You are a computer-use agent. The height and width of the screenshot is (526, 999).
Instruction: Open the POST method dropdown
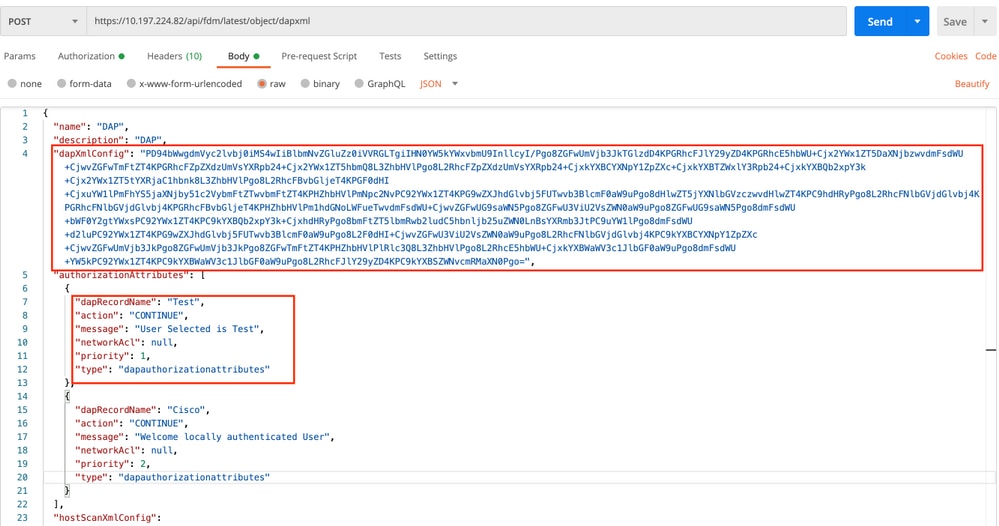(x=42, y=21)
